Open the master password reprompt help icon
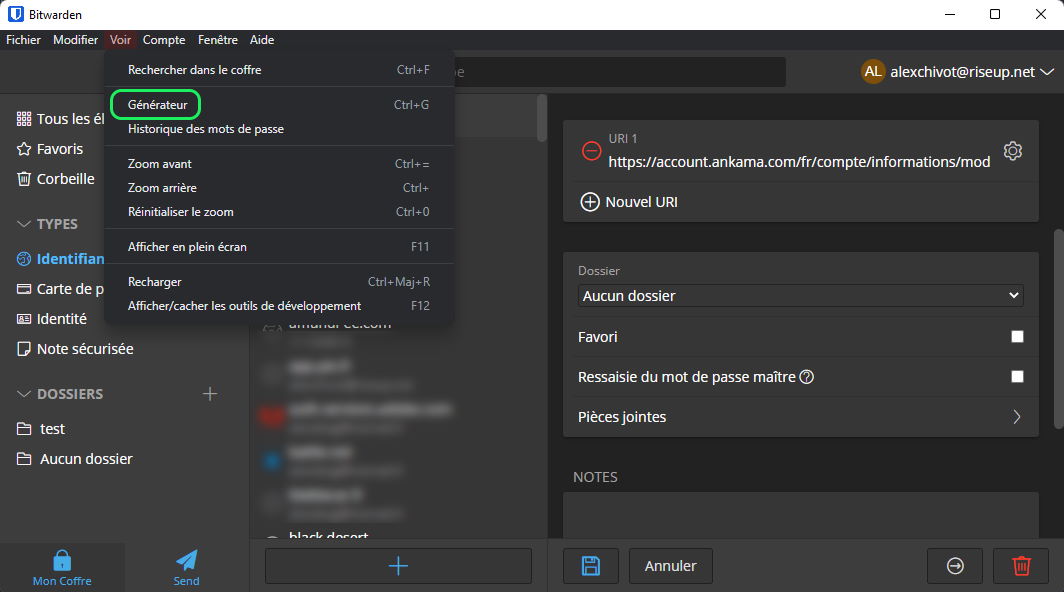This screenshot has width=1064, height=592. 807,377
